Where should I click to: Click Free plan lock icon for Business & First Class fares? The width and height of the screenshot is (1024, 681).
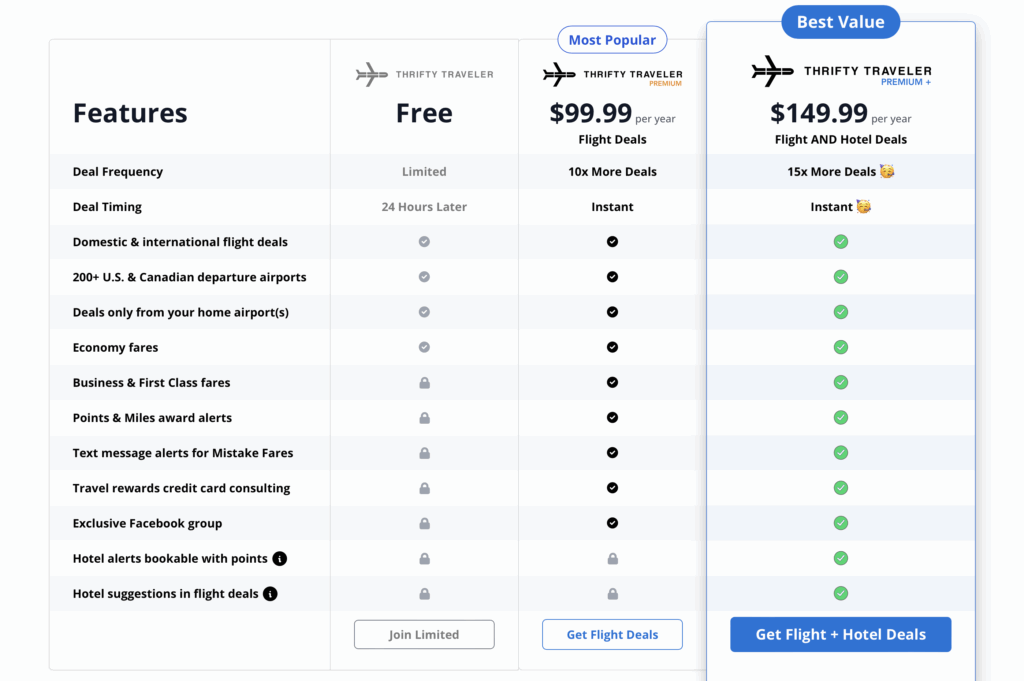[424, 383]
